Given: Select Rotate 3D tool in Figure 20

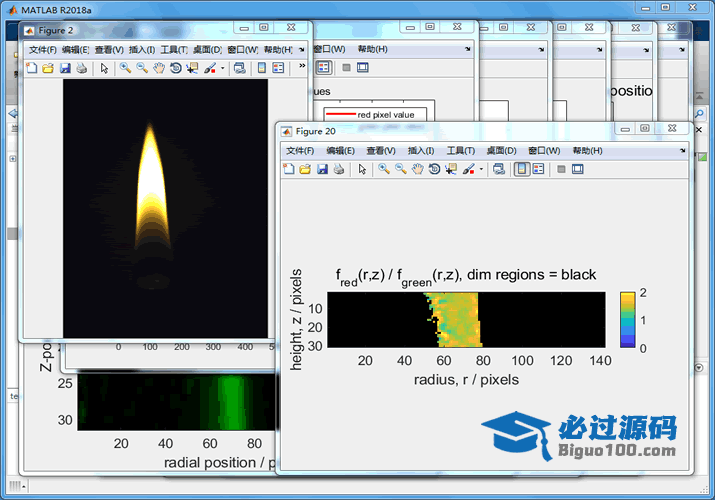Looking at the screenshot, I should pos(434,170).
